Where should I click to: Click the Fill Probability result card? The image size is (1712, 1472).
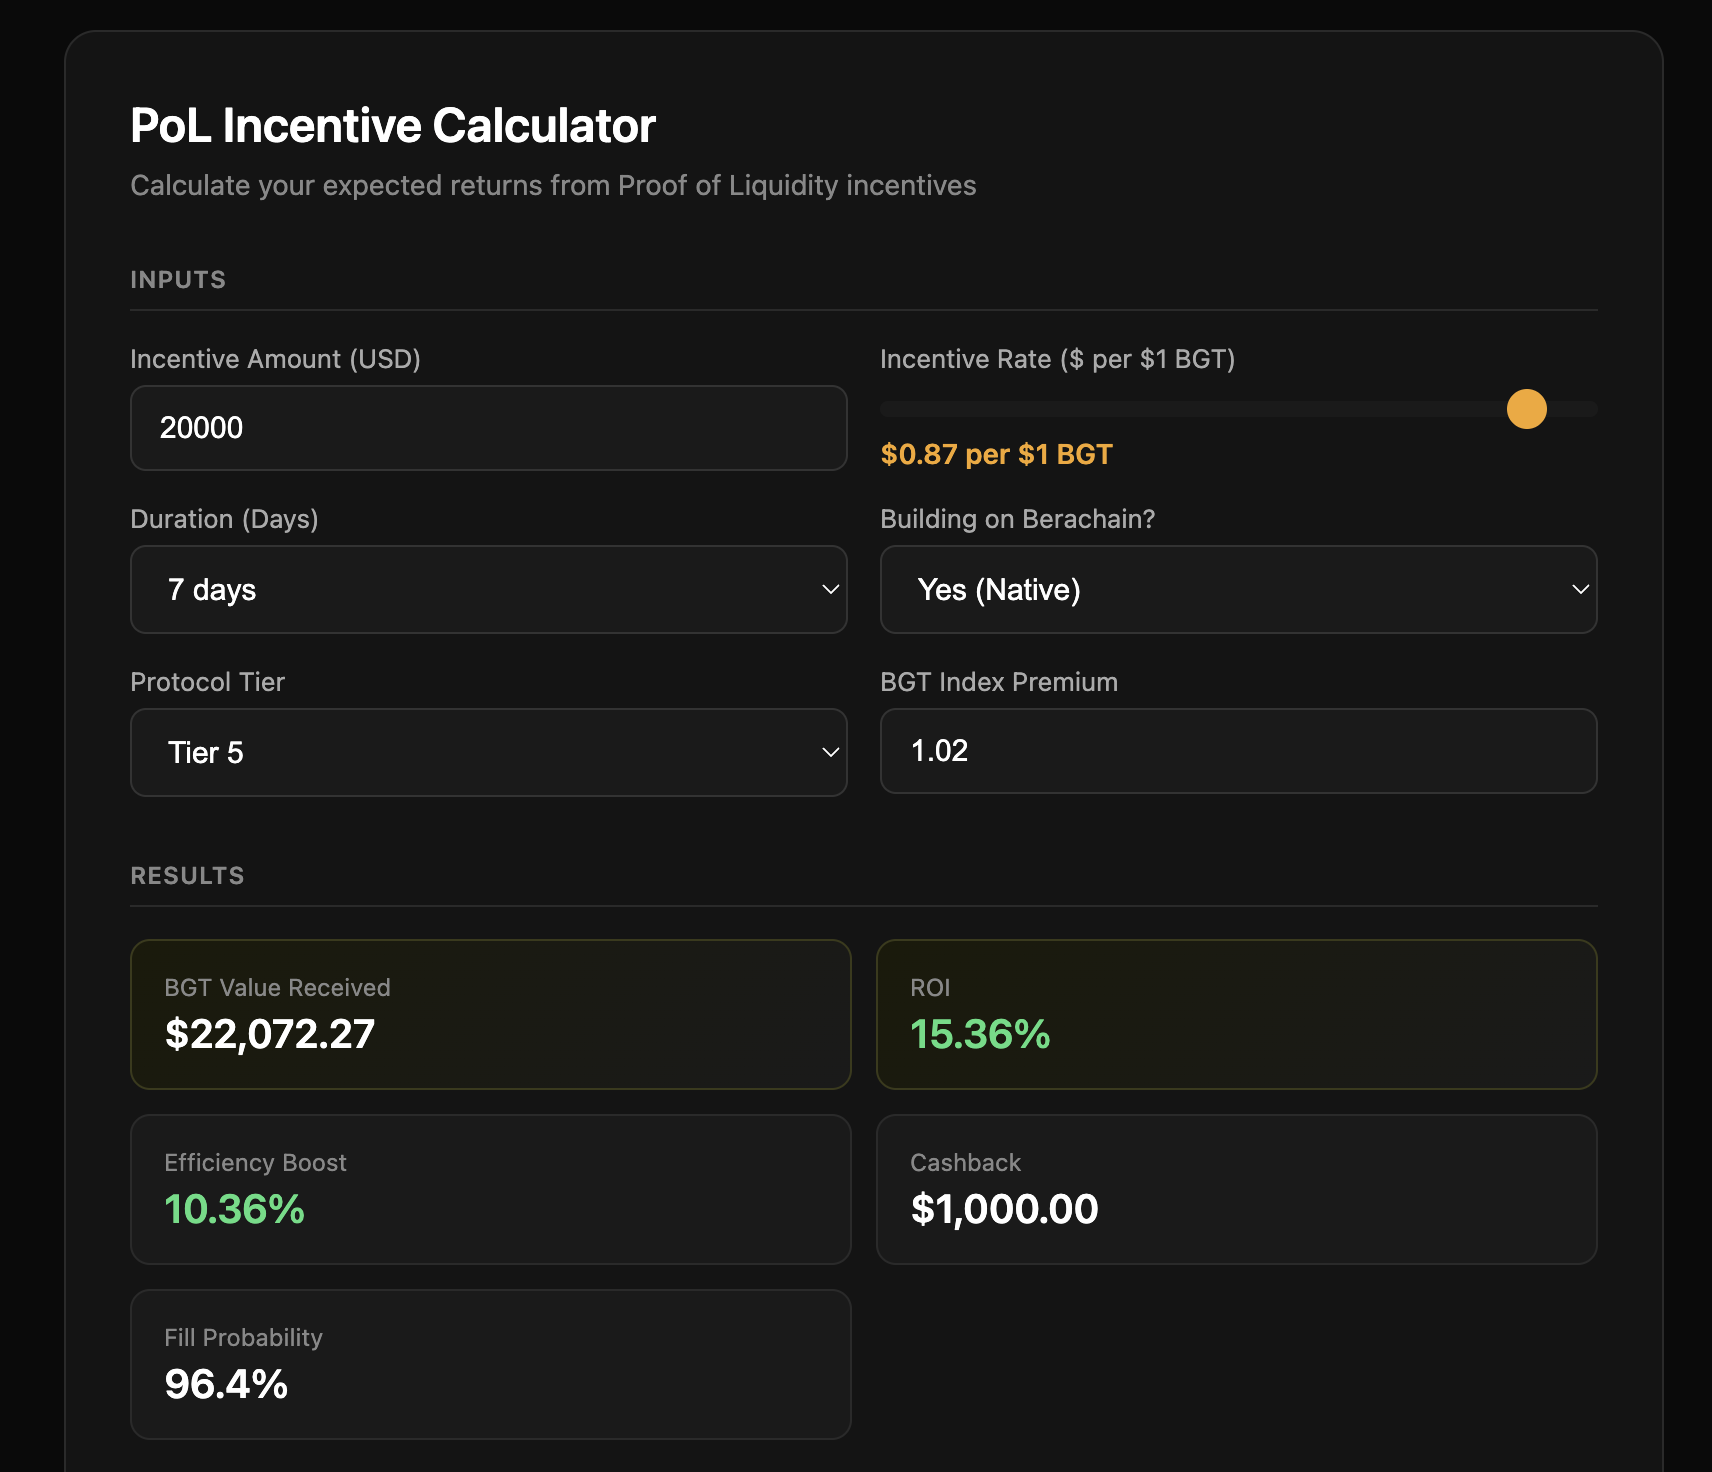coord(490,1364)
